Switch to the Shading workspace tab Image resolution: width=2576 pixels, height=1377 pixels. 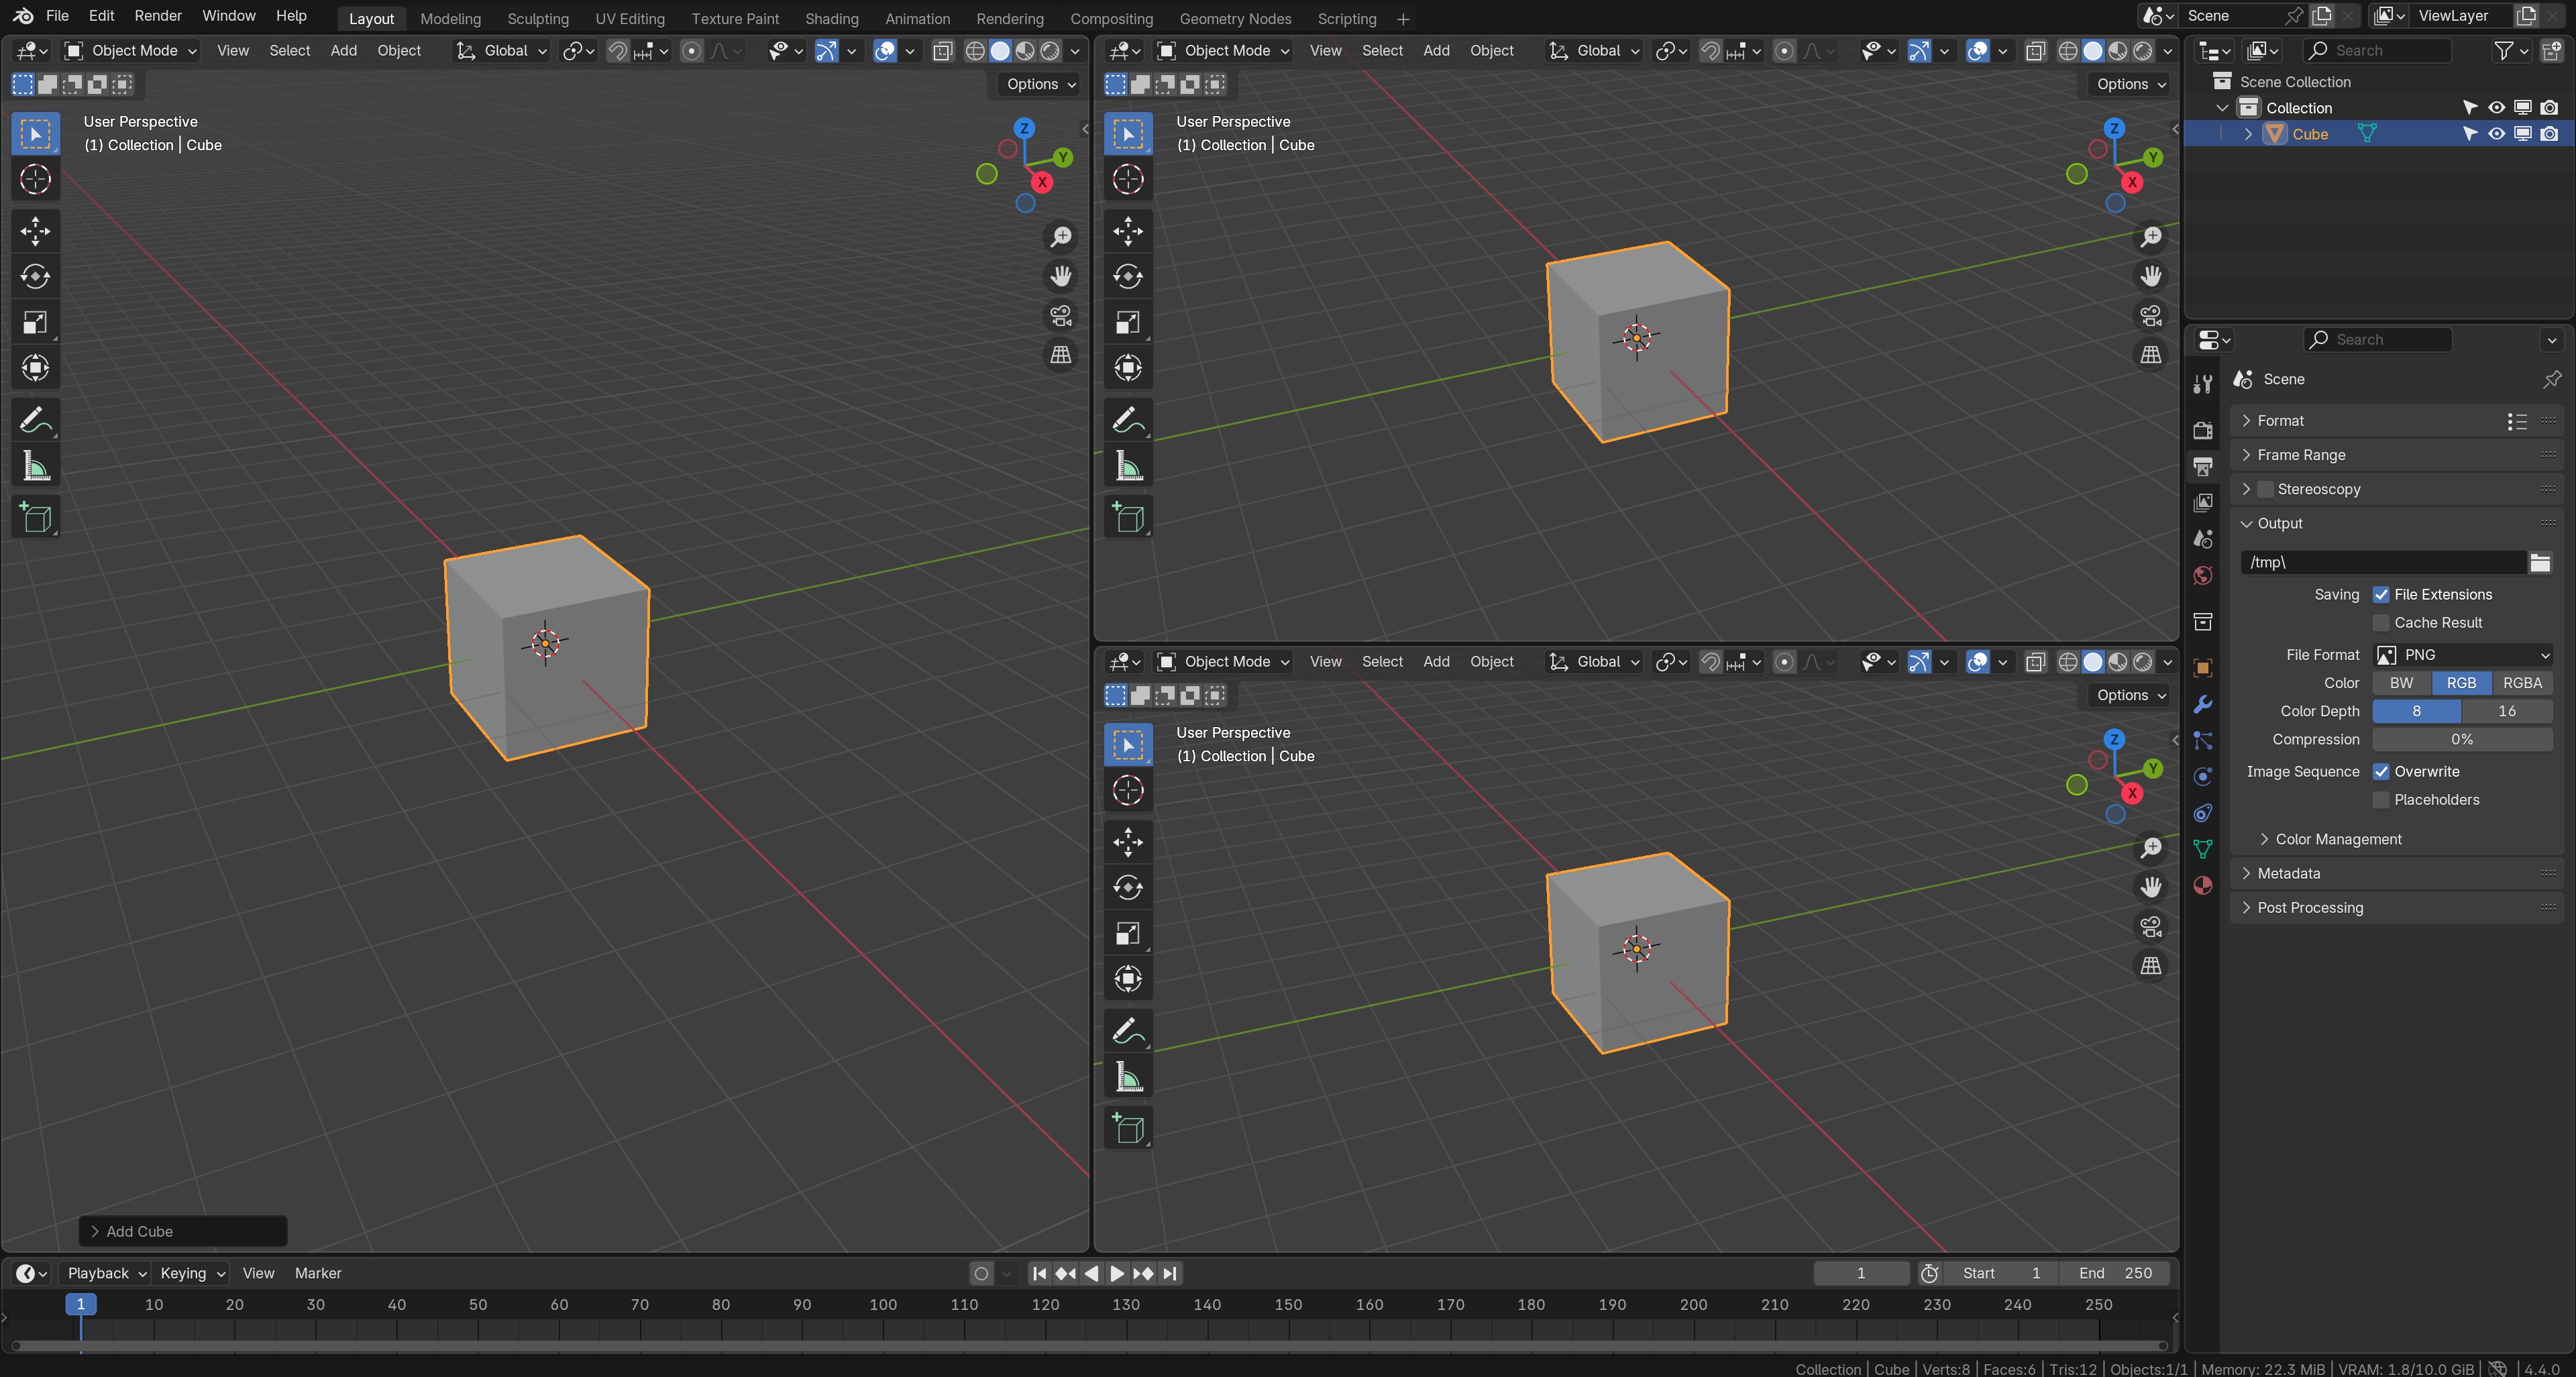831,19
